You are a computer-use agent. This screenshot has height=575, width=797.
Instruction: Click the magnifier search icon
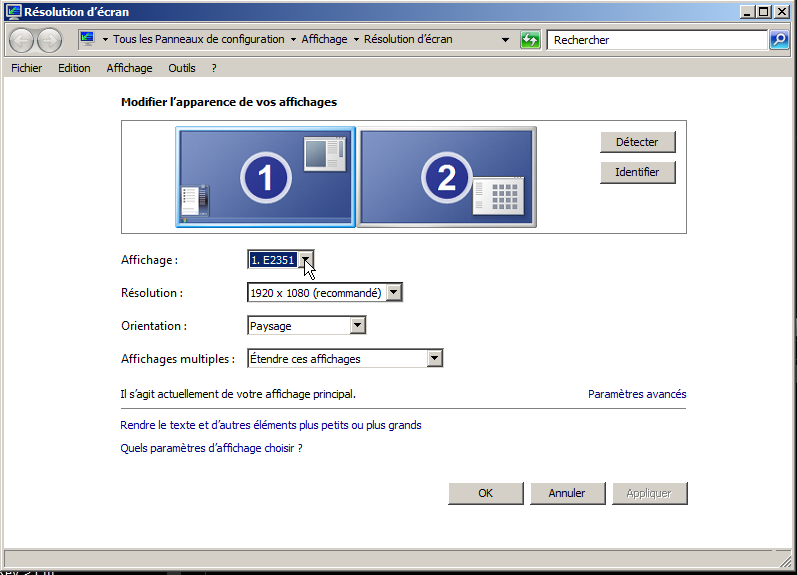click(x=779, y=40)
